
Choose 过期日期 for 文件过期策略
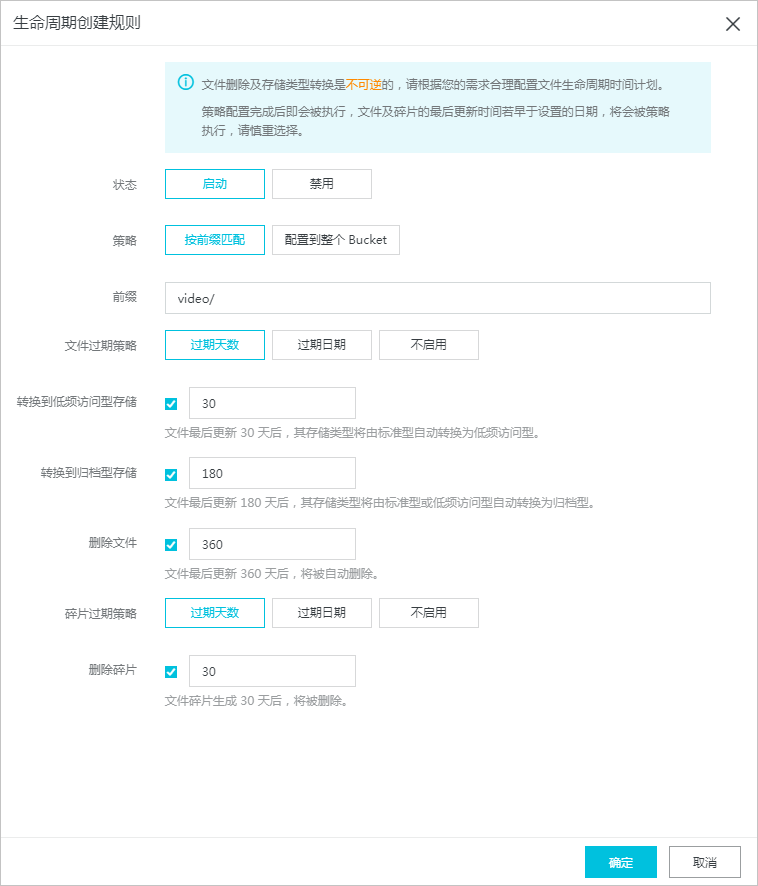[x=322, y=345]
